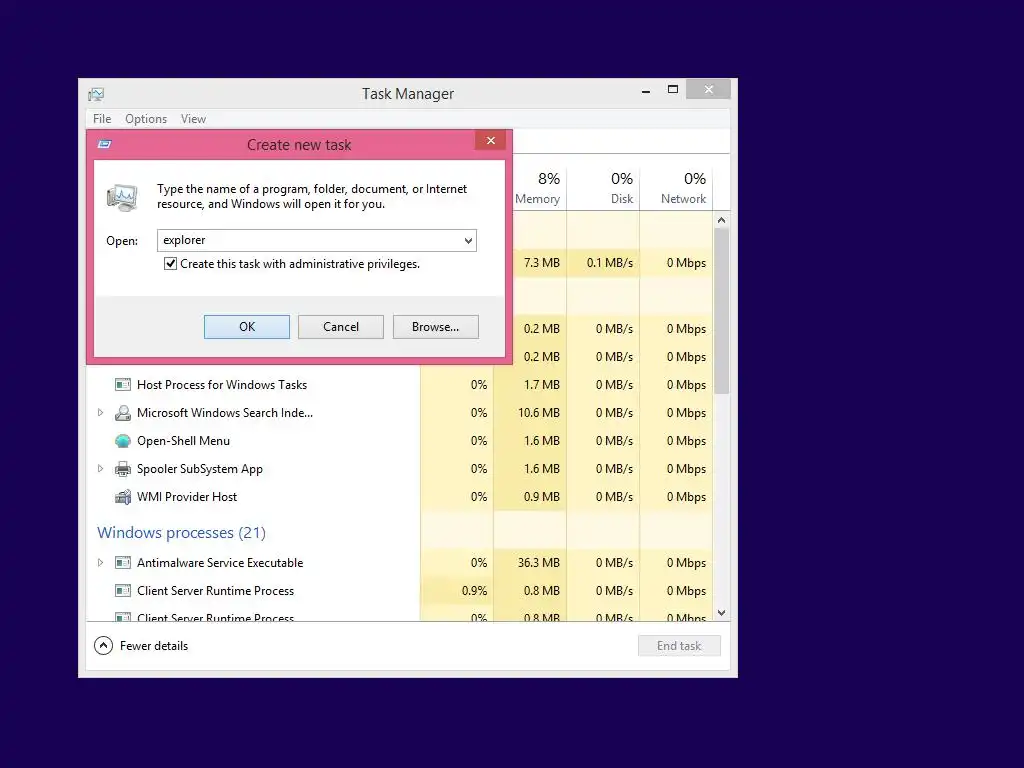Click the Task Manager title bar icon
Screen dimensions: 1024x768
click(96, 94)
